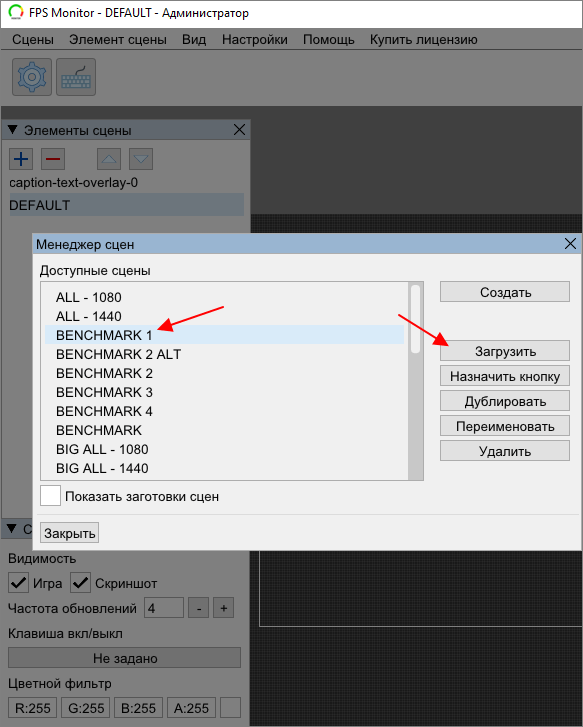Click the Переименовать button
This screenshot has width=583, height=727.
(x=505, y=426)
